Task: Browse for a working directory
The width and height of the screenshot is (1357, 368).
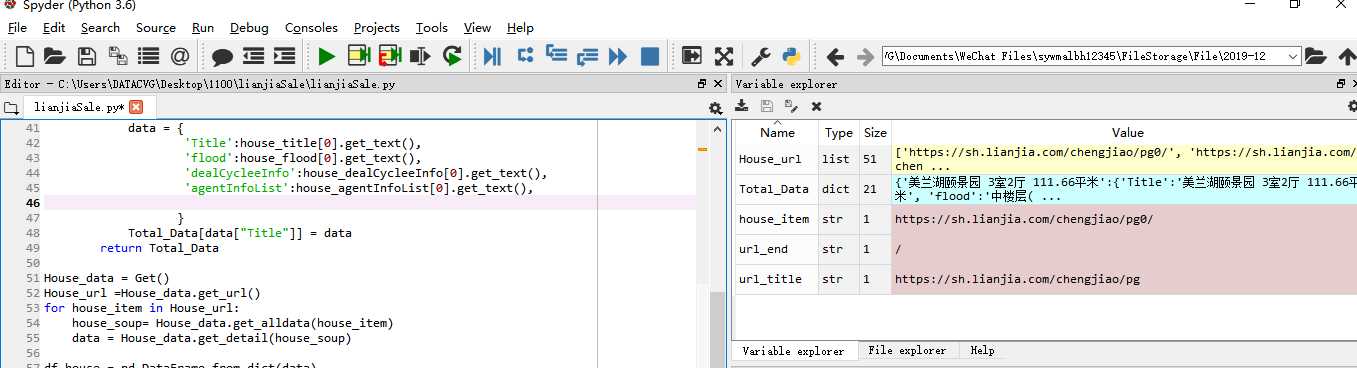Action: (1316, 56)
